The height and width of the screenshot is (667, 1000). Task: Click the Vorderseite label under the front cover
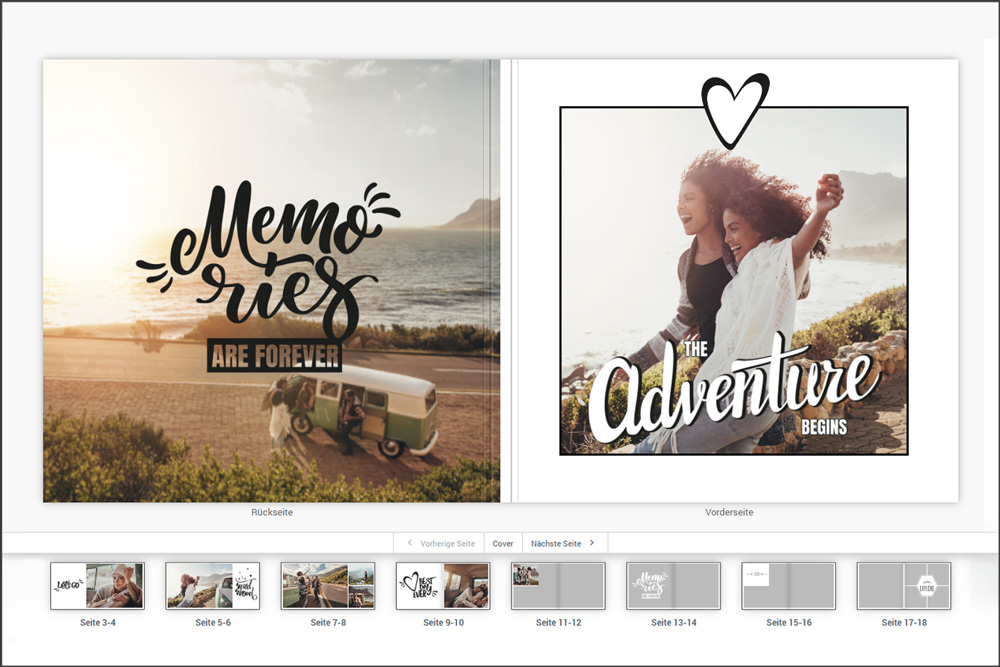pos(729,512)
